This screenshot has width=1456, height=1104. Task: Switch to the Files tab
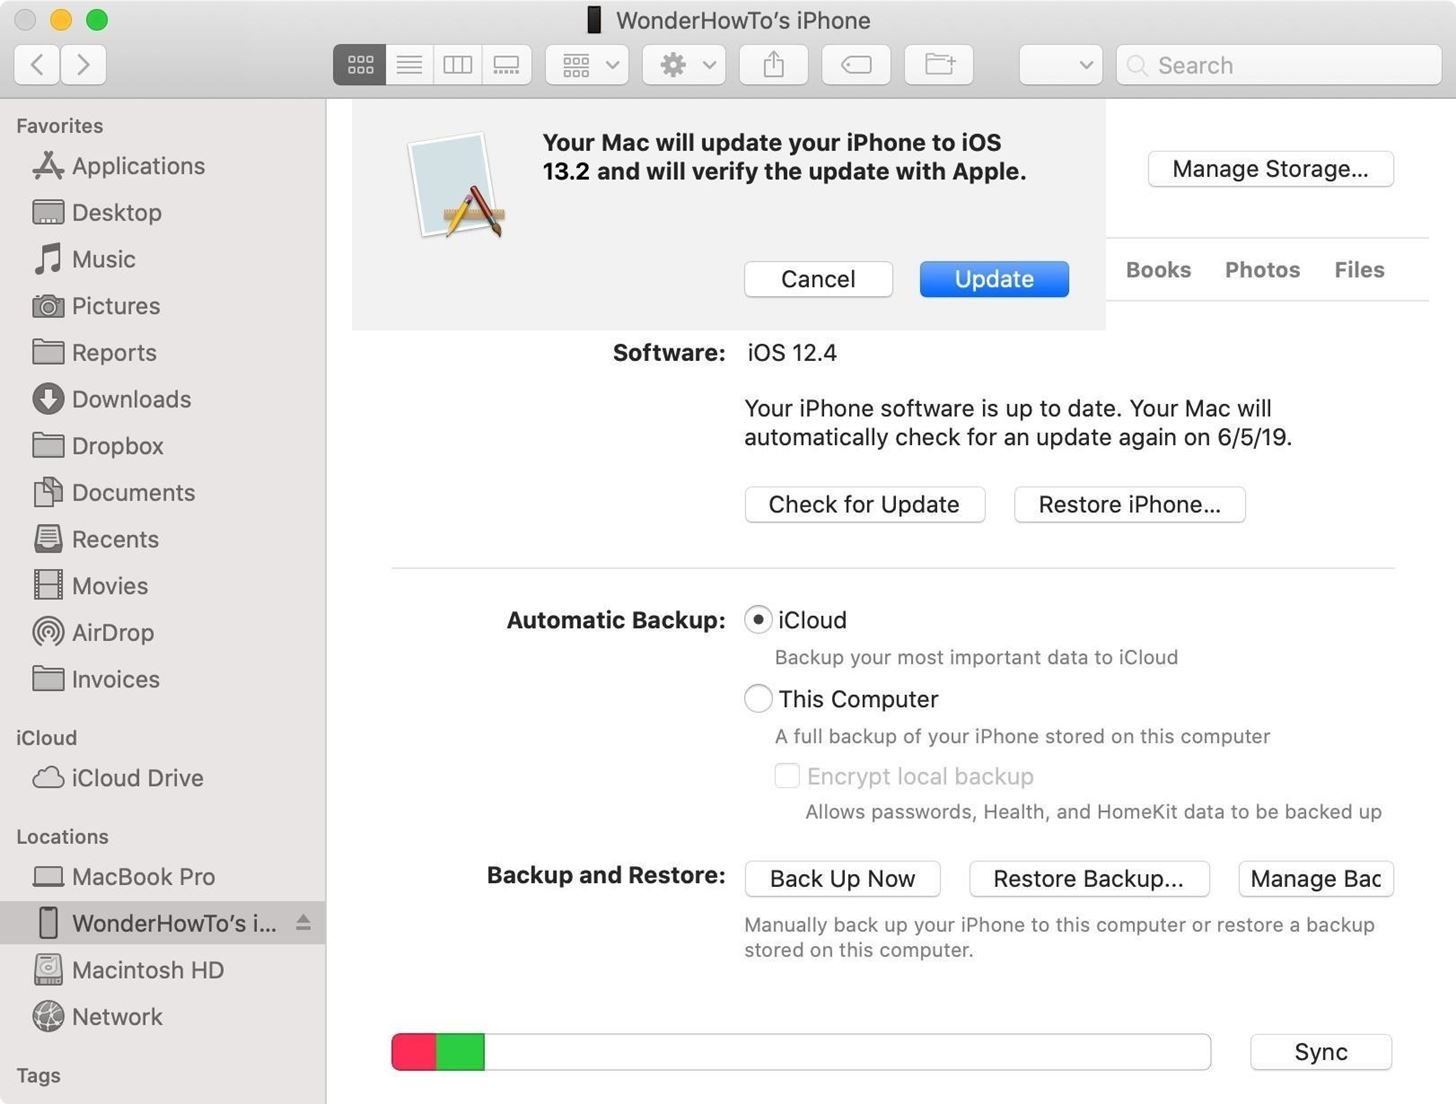(1358, 269)
